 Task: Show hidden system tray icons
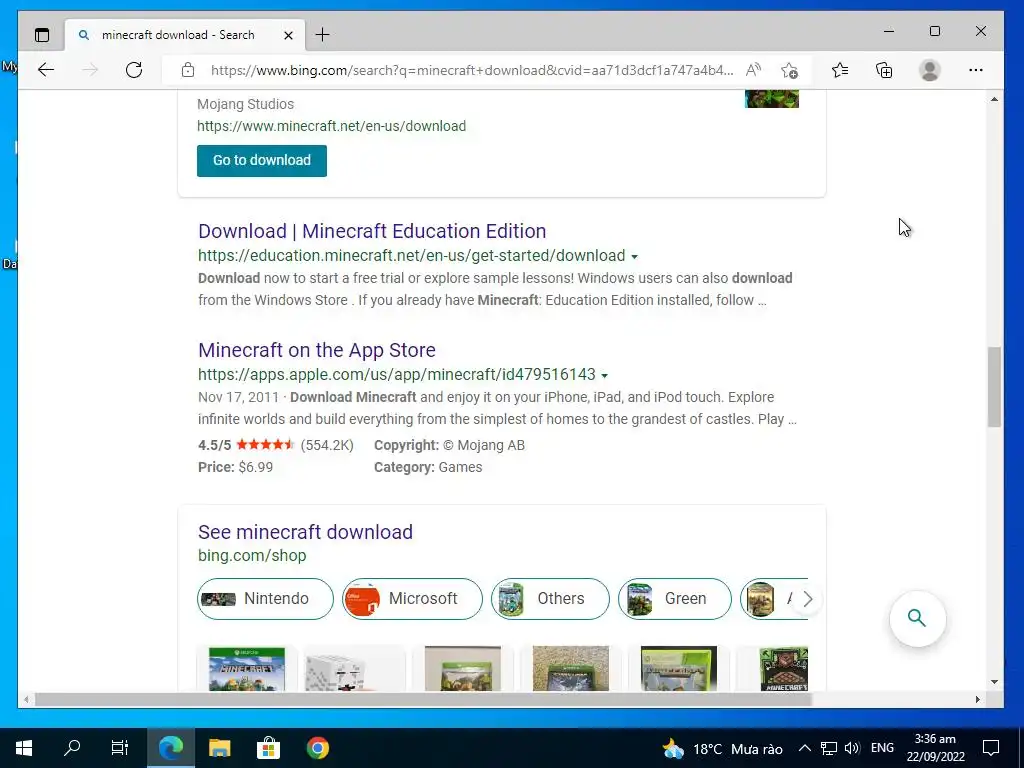tap(805, 748)
